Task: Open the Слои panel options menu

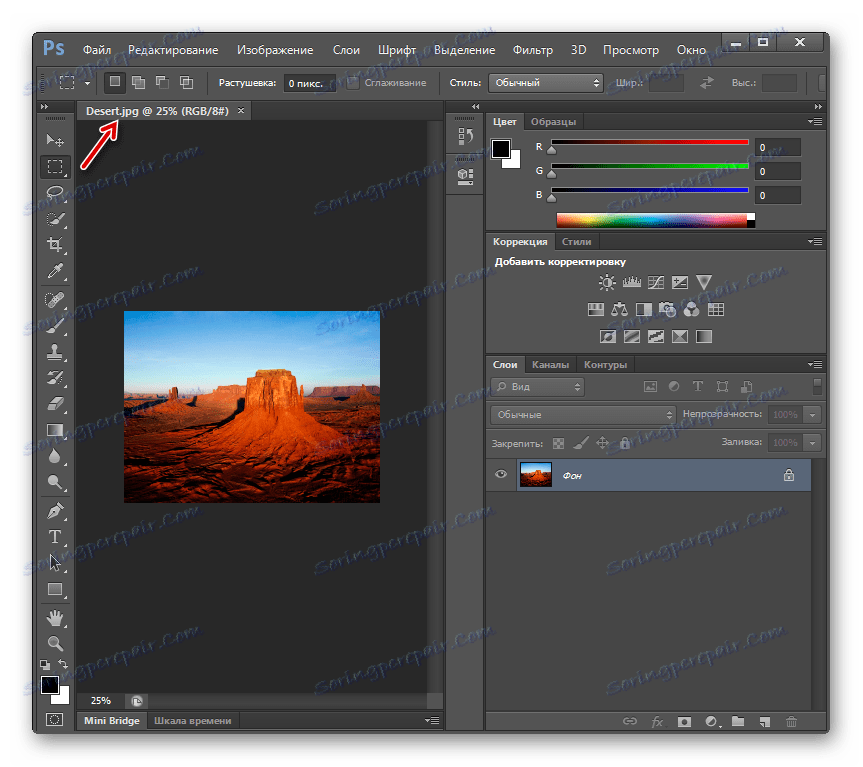Action: pos(815,364)
